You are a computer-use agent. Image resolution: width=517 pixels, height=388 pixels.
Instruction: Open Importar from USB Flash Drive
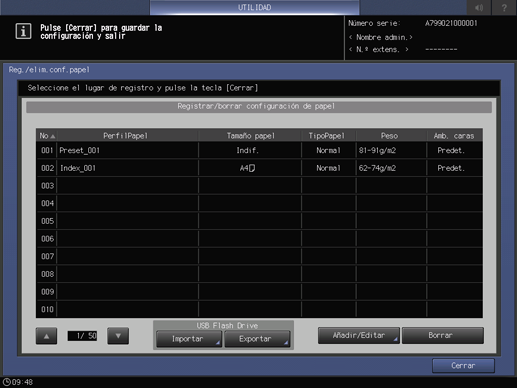(x=189, y=339)
